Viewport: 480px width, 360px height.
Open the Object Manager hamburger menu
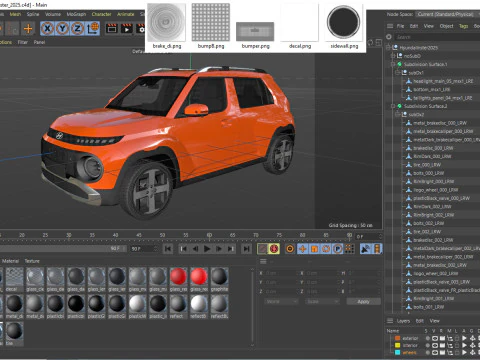click(390, 26)
